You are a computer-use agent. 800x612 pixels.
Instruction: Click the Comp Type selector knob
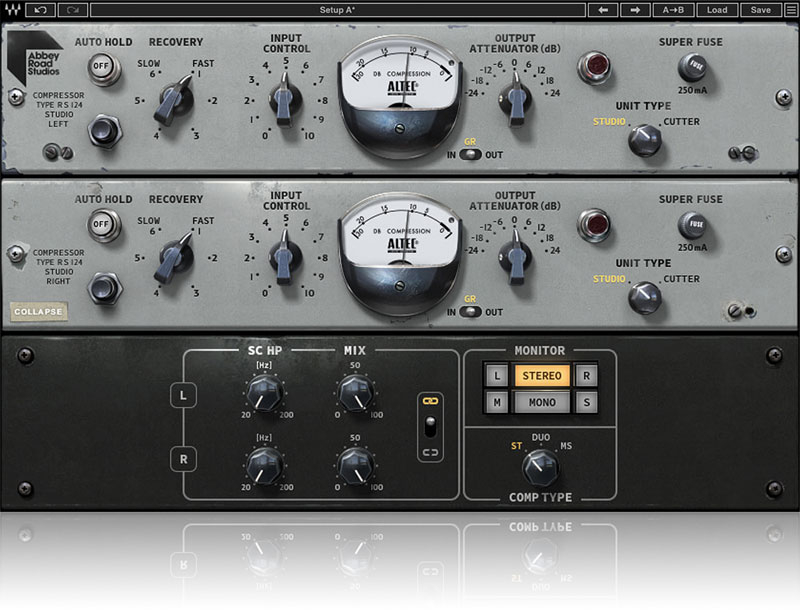540,463
